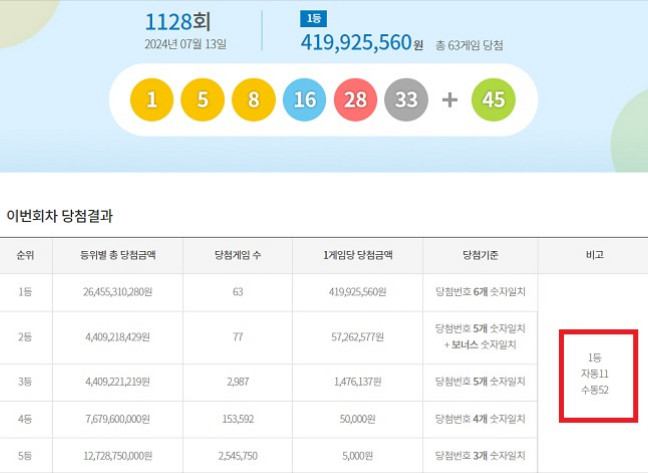Click the 등위별 총 당첨금액 column header
This screenshot has height=473, width=648.
(118, 255)
